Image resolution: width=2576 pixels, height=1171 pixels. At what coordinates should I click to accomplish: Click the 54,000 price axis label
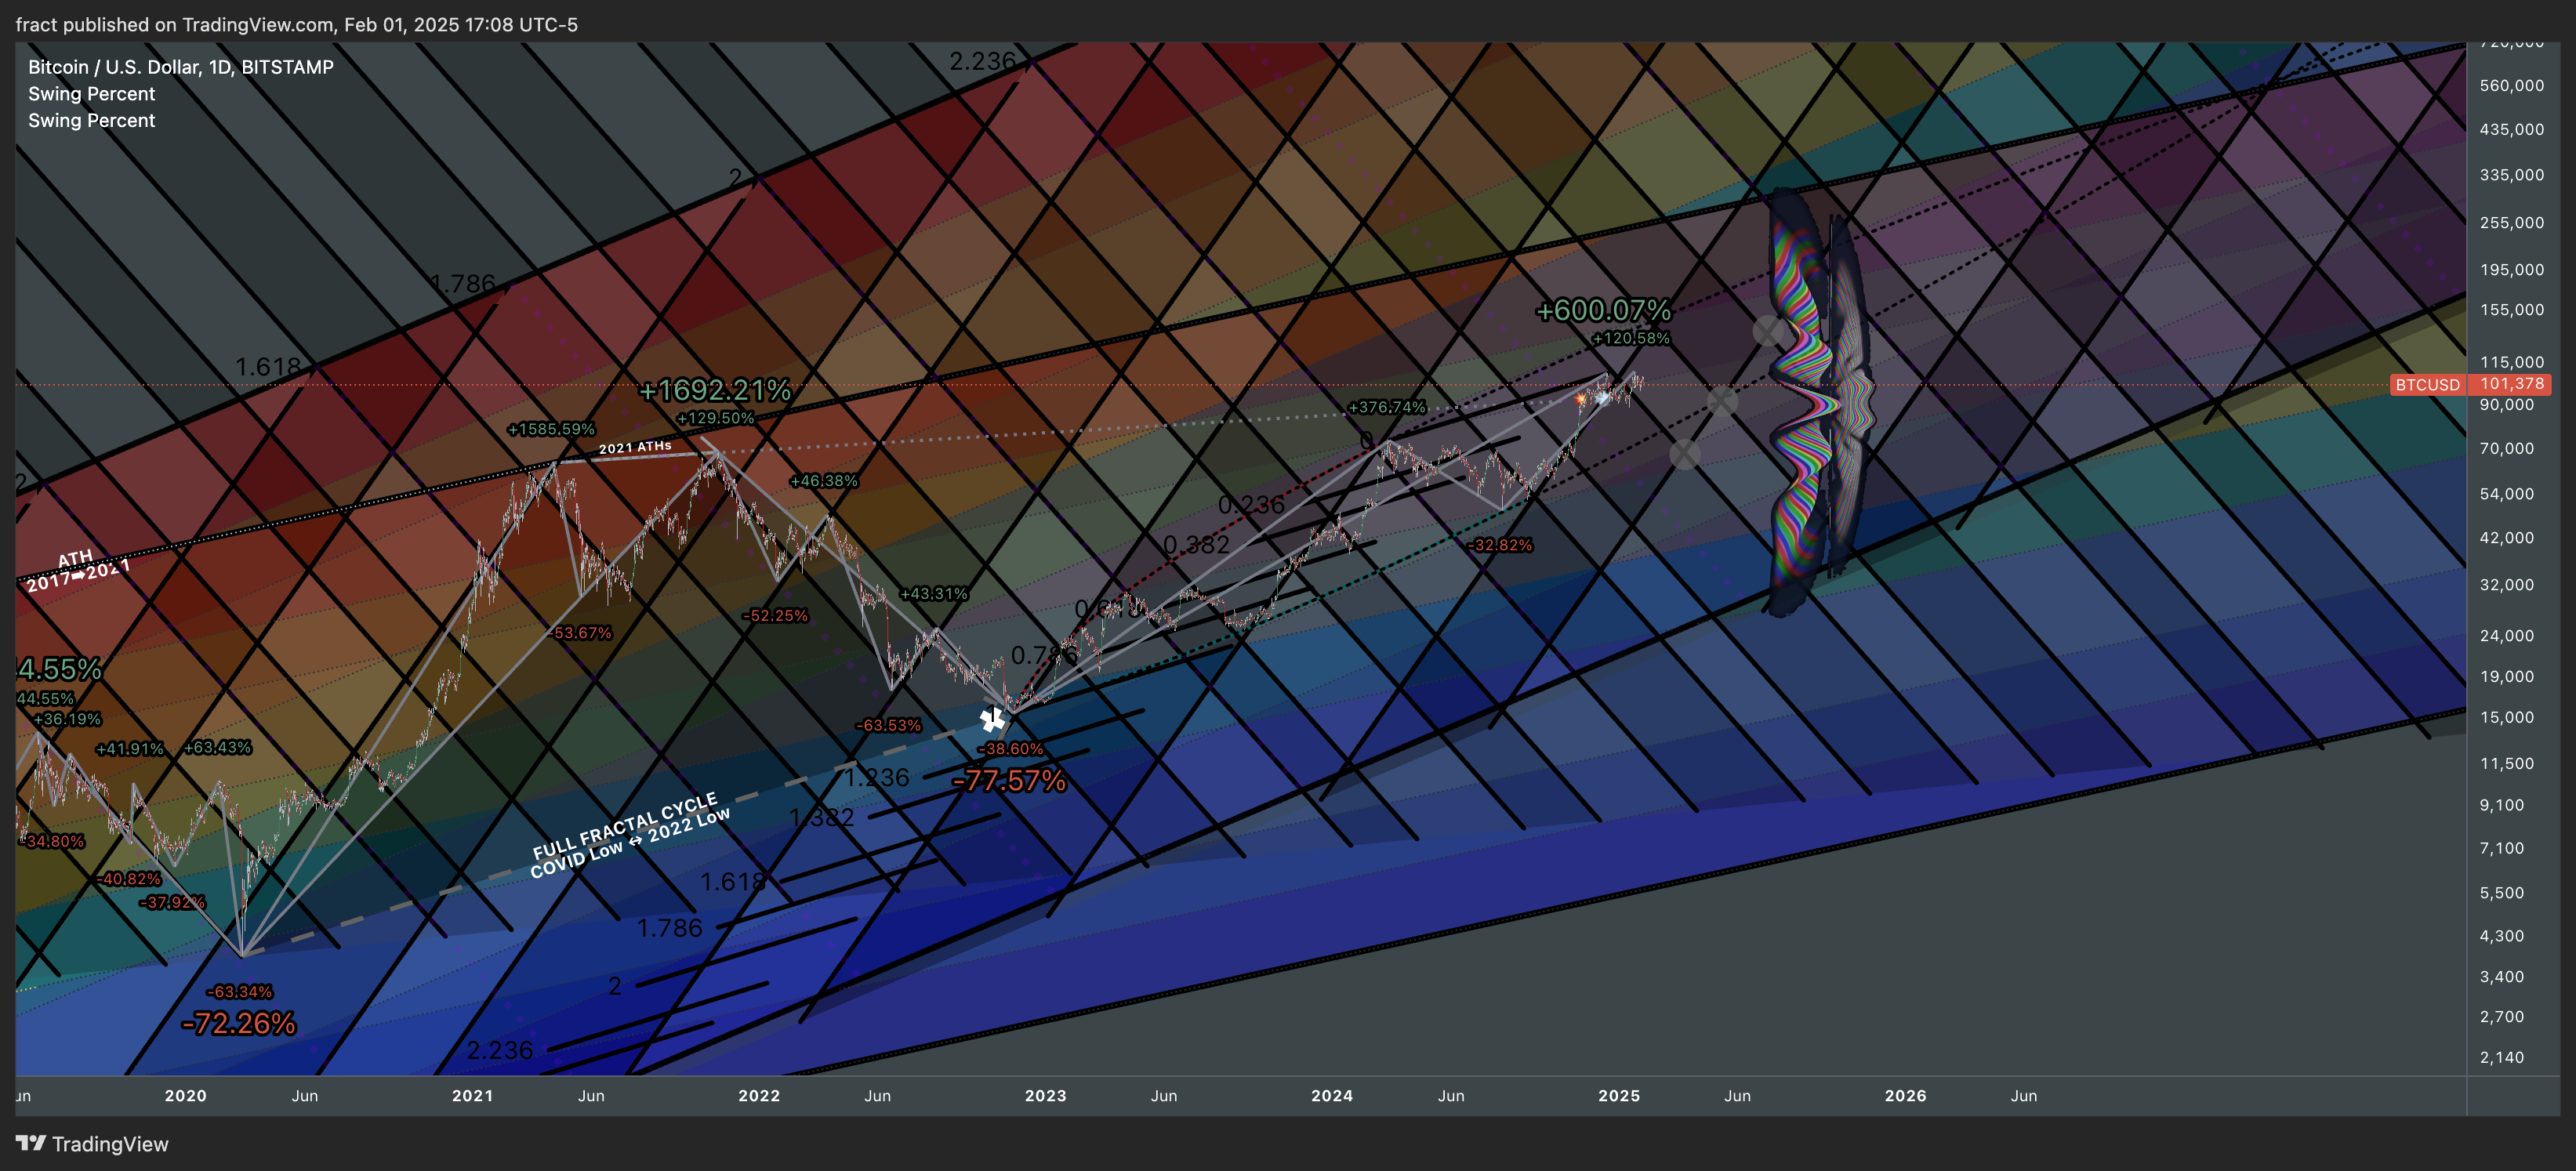click(2507, 494)
